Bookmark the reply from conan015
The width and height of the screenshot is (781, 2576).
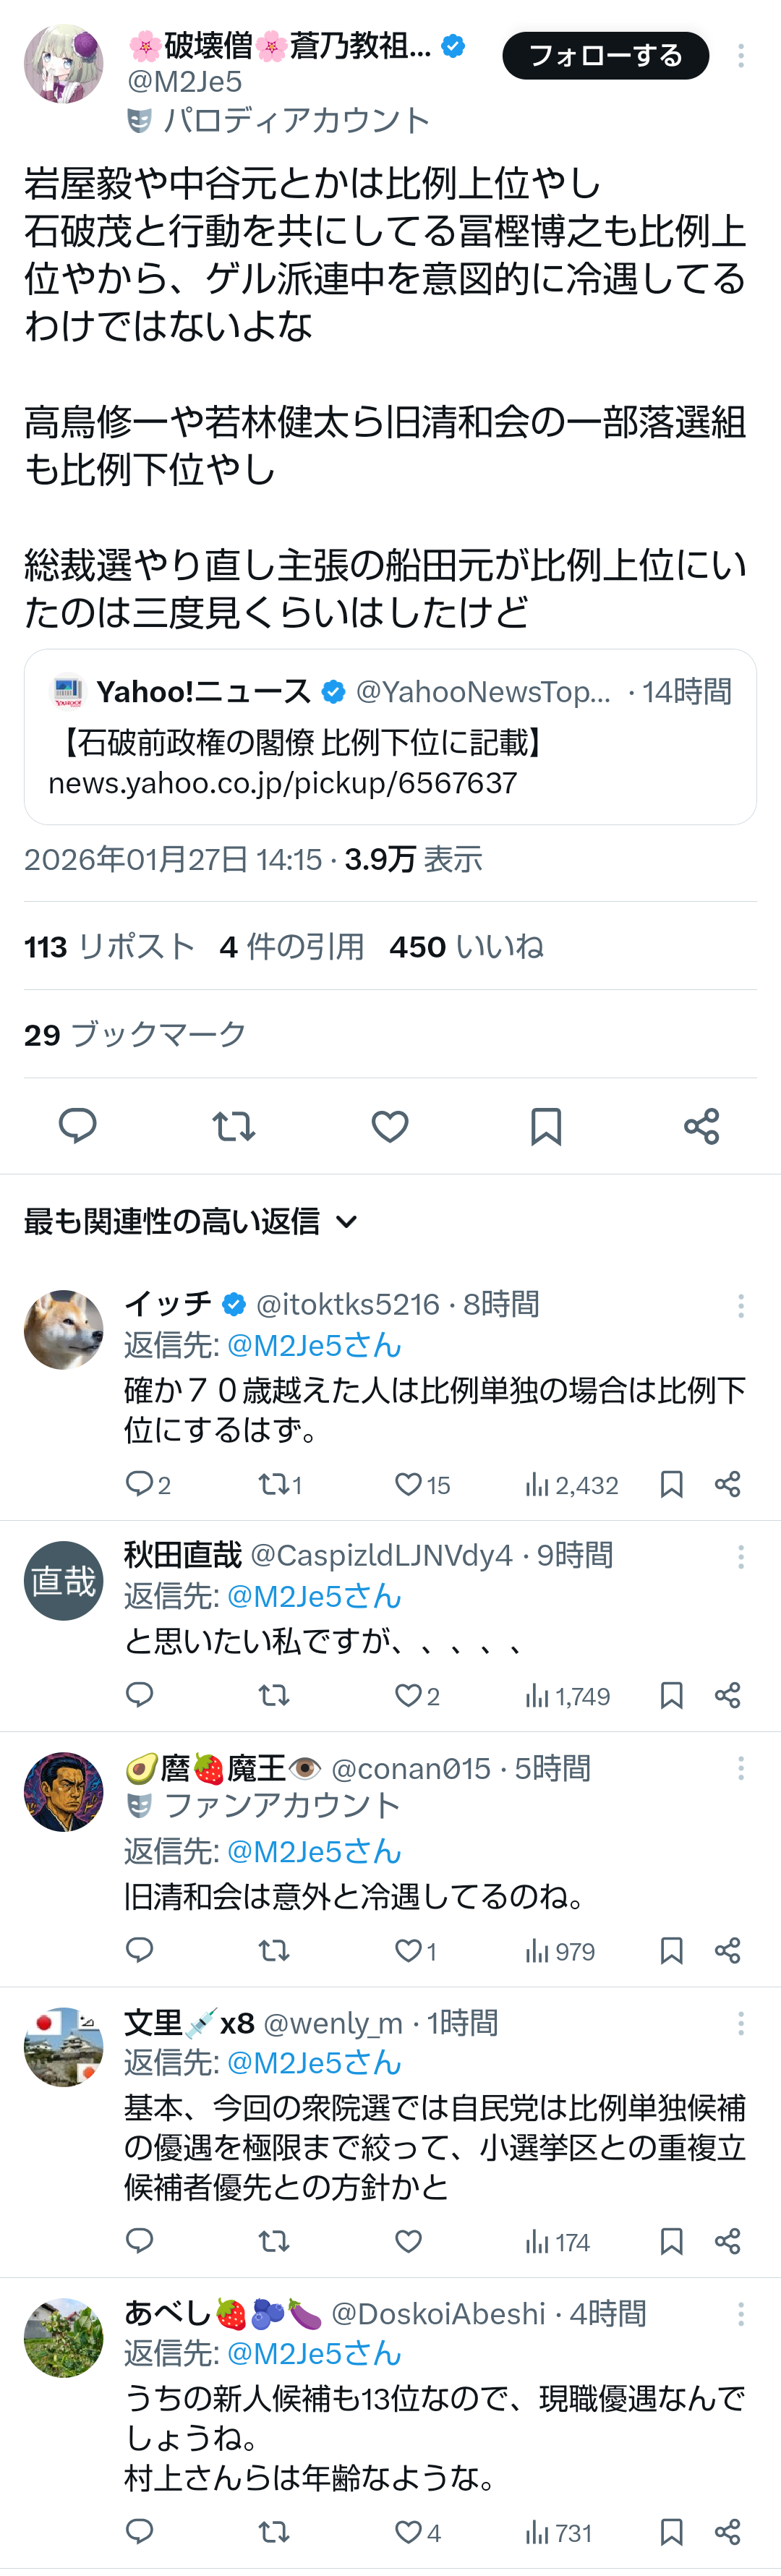coord(672,1950)
